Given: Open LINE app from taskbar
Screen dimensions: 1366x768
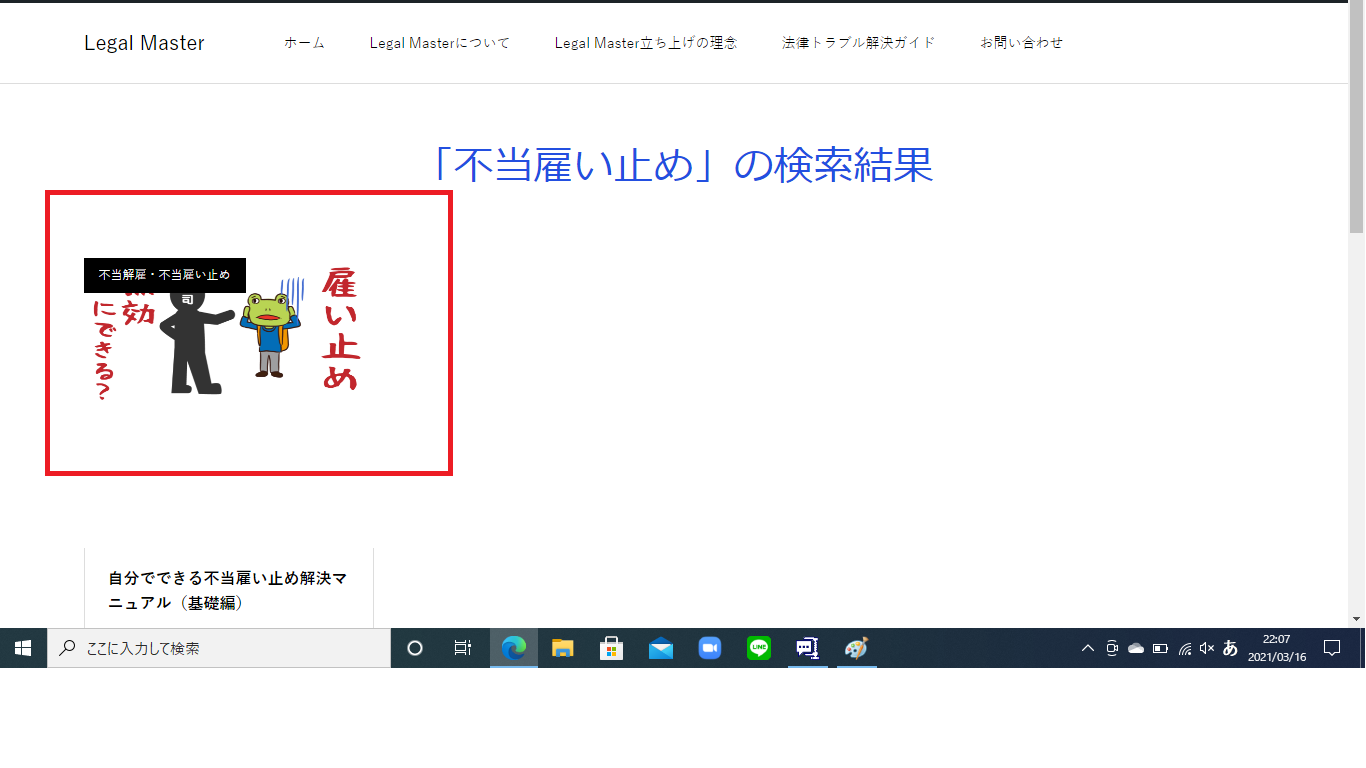Looking at the screenshot, I should pyautogui.click(x=759, y=648).
